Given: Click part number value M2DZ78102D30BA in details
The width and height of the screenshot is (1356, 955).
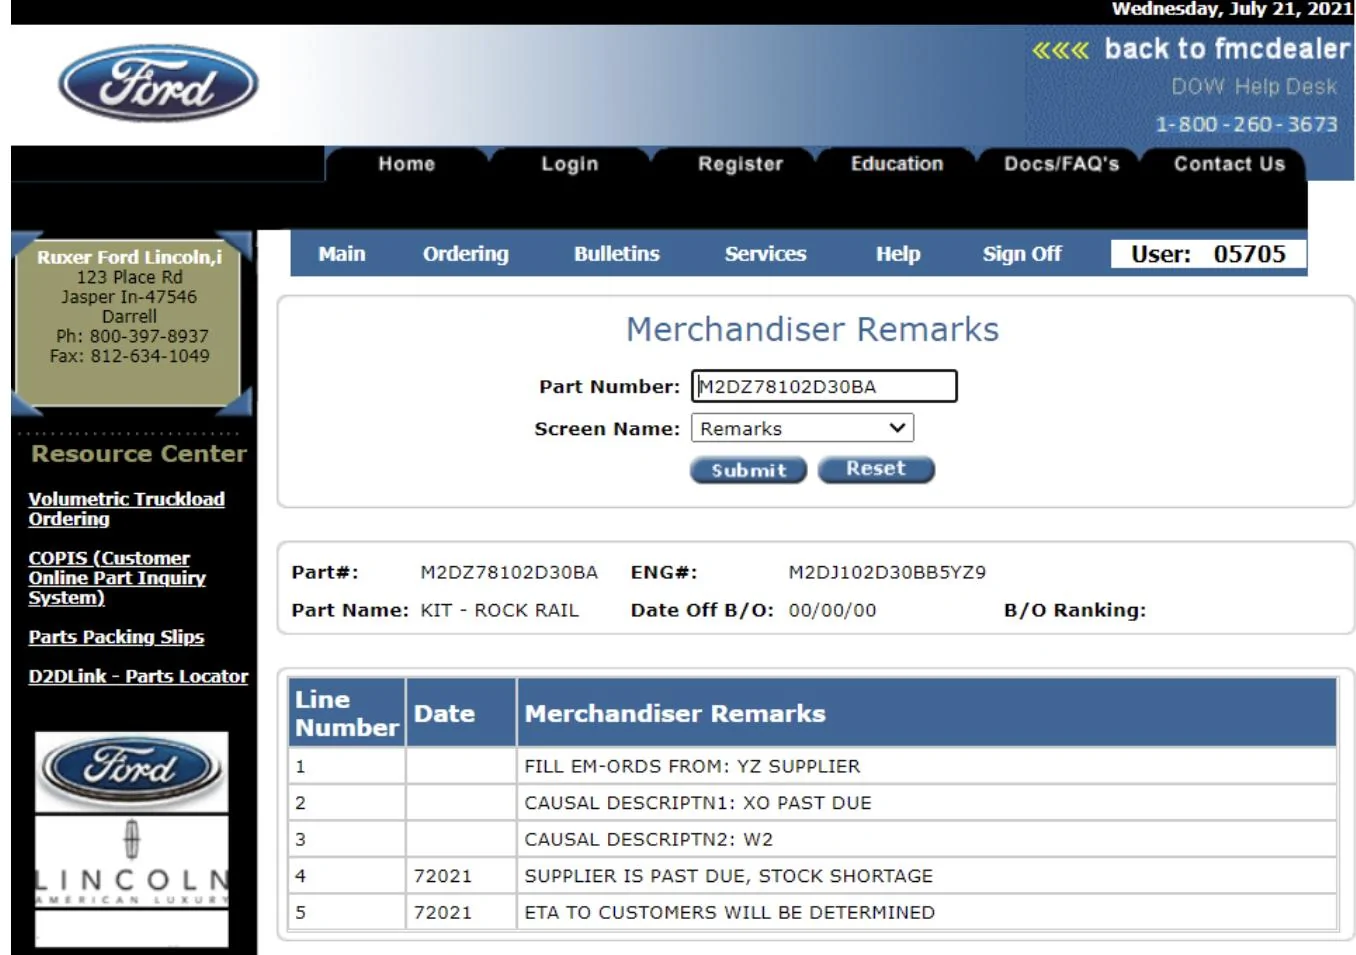Looking at the screenshot, I should coord(509,572).
